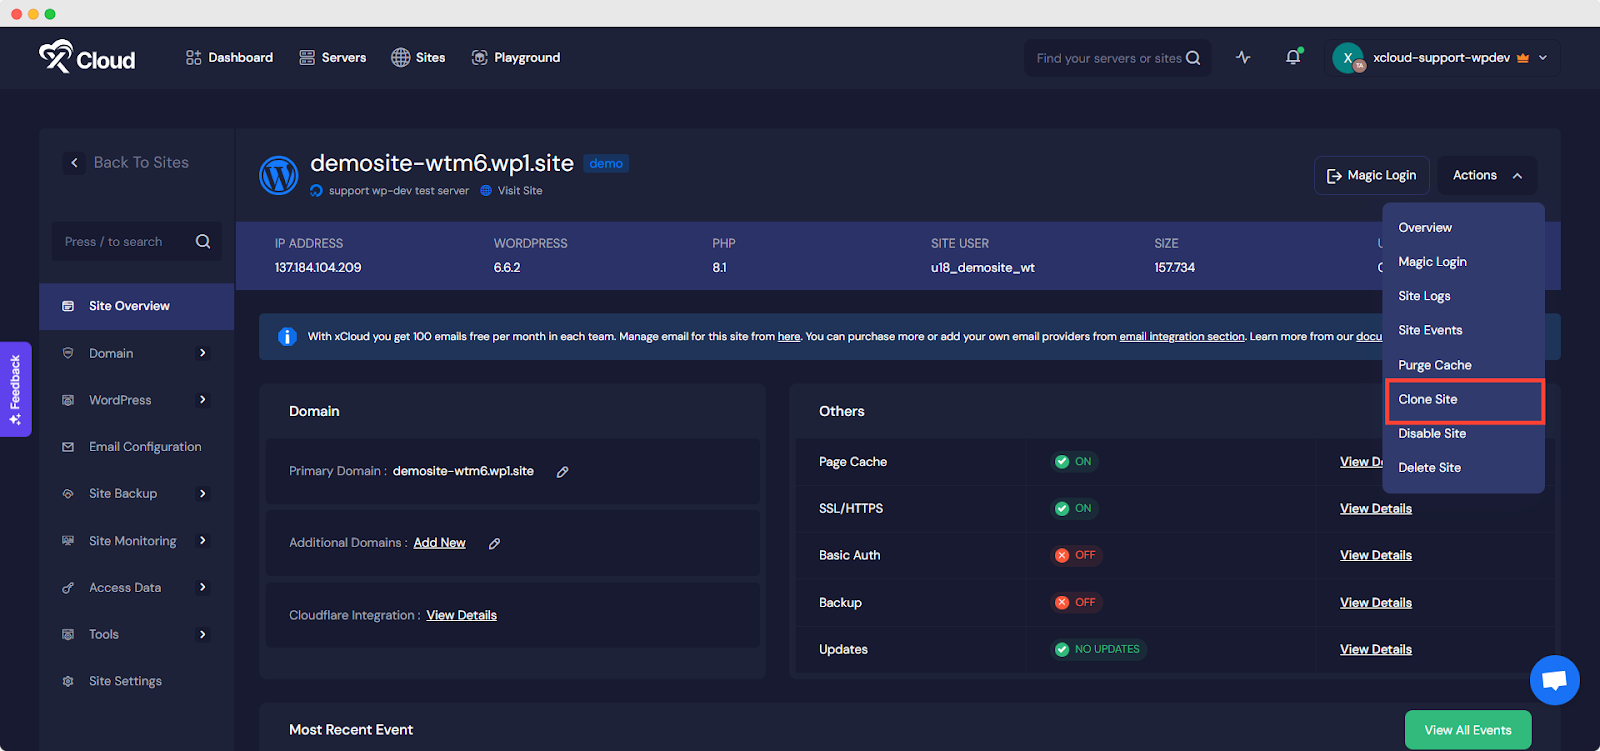This screenshot has height=751, width=1600.
Task: Edit the primary domain pencil icon
Action: (563, 472)
